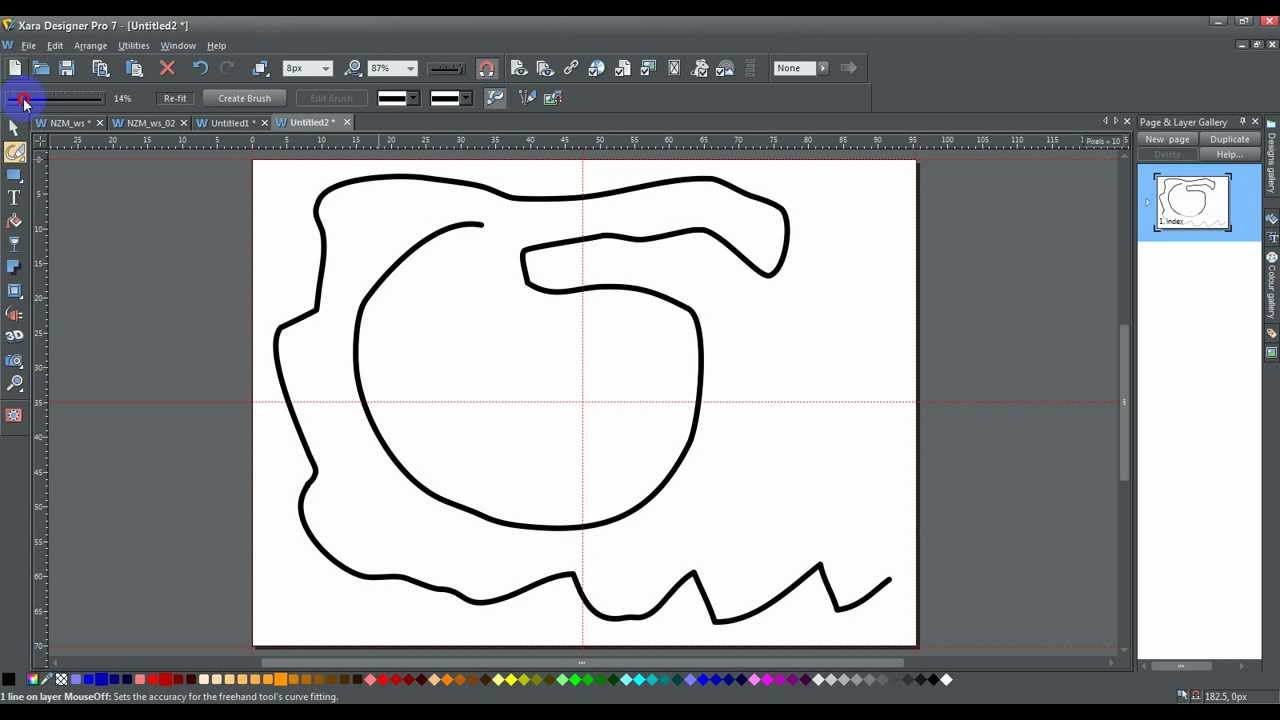1280x720 pixels.
Task: Toggle the crossed-box icon
Action: click(x=674, y=68)
